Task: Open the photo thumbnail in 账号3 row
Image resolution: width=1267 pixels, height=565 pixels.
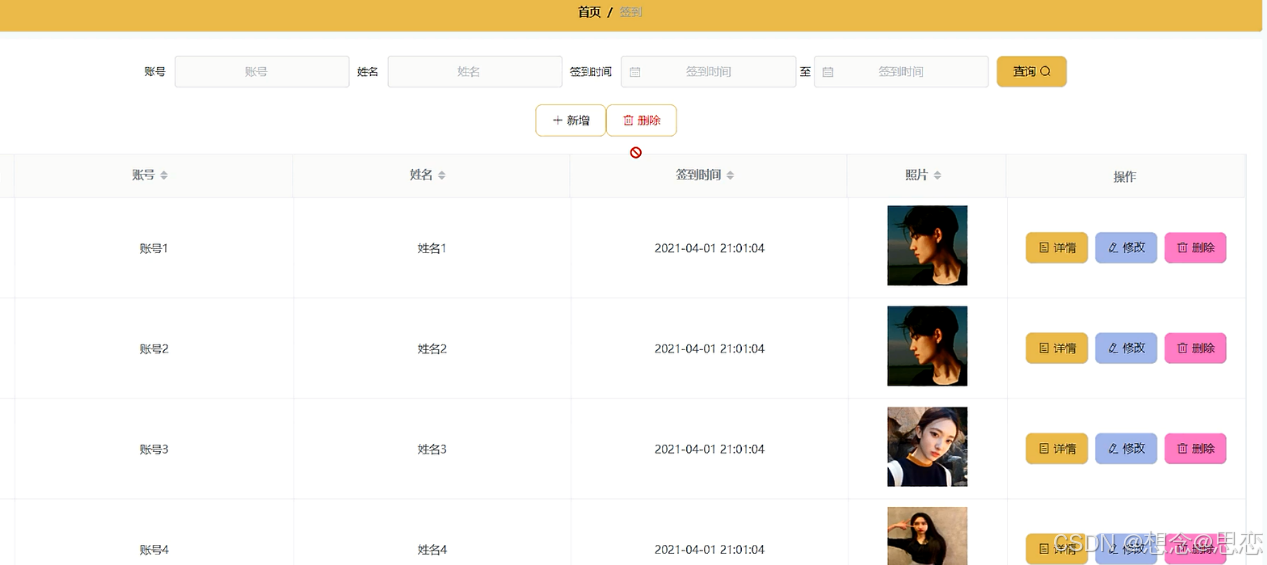Action: [927, 447]
